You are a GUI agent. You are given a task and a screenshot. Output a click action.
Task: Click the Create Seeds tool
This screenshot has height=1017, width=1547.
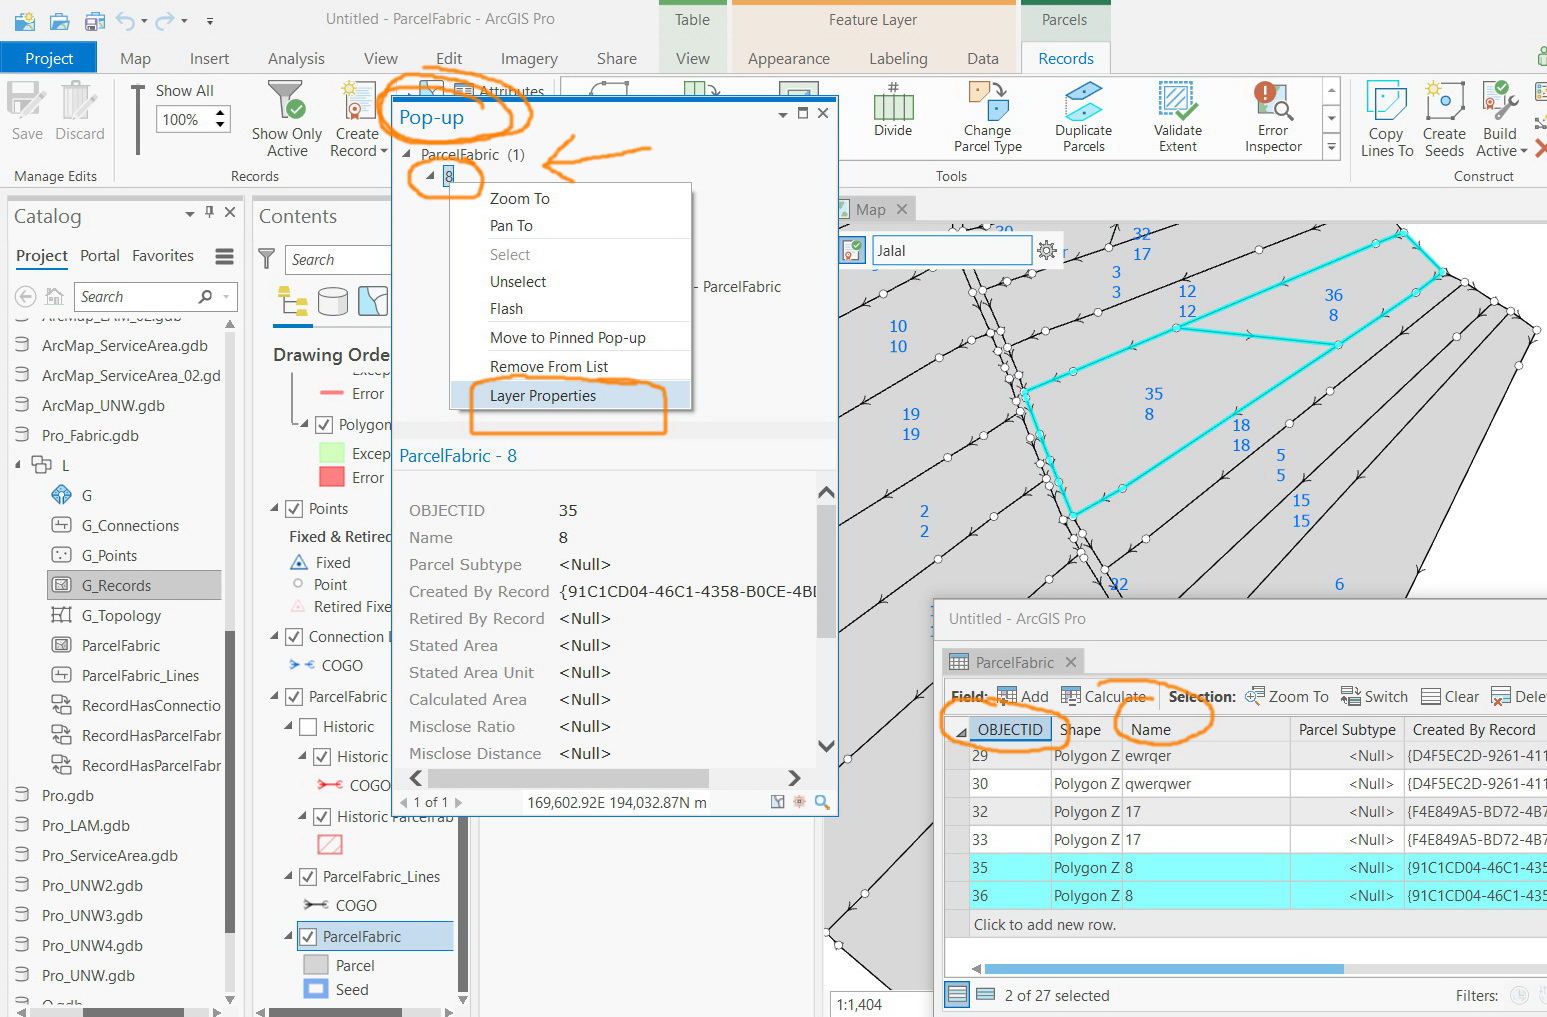coord(1444,101)
